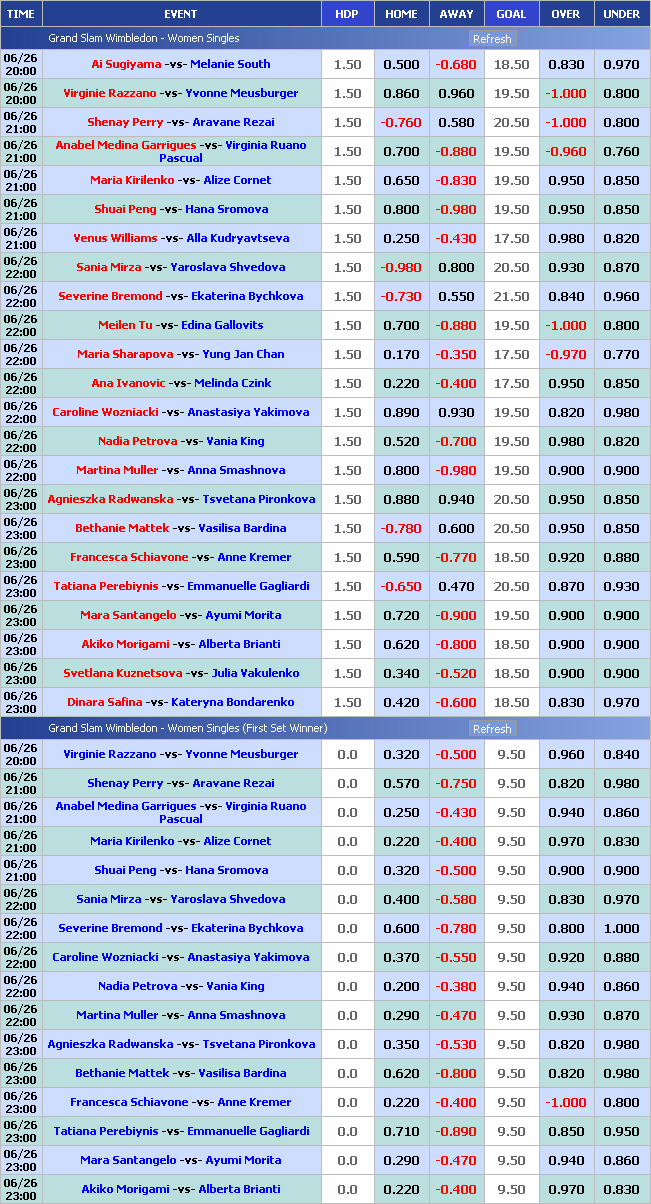Click the GOAL column header
The width and height of the screenshot is (651, 1204).
pos(511,14)
